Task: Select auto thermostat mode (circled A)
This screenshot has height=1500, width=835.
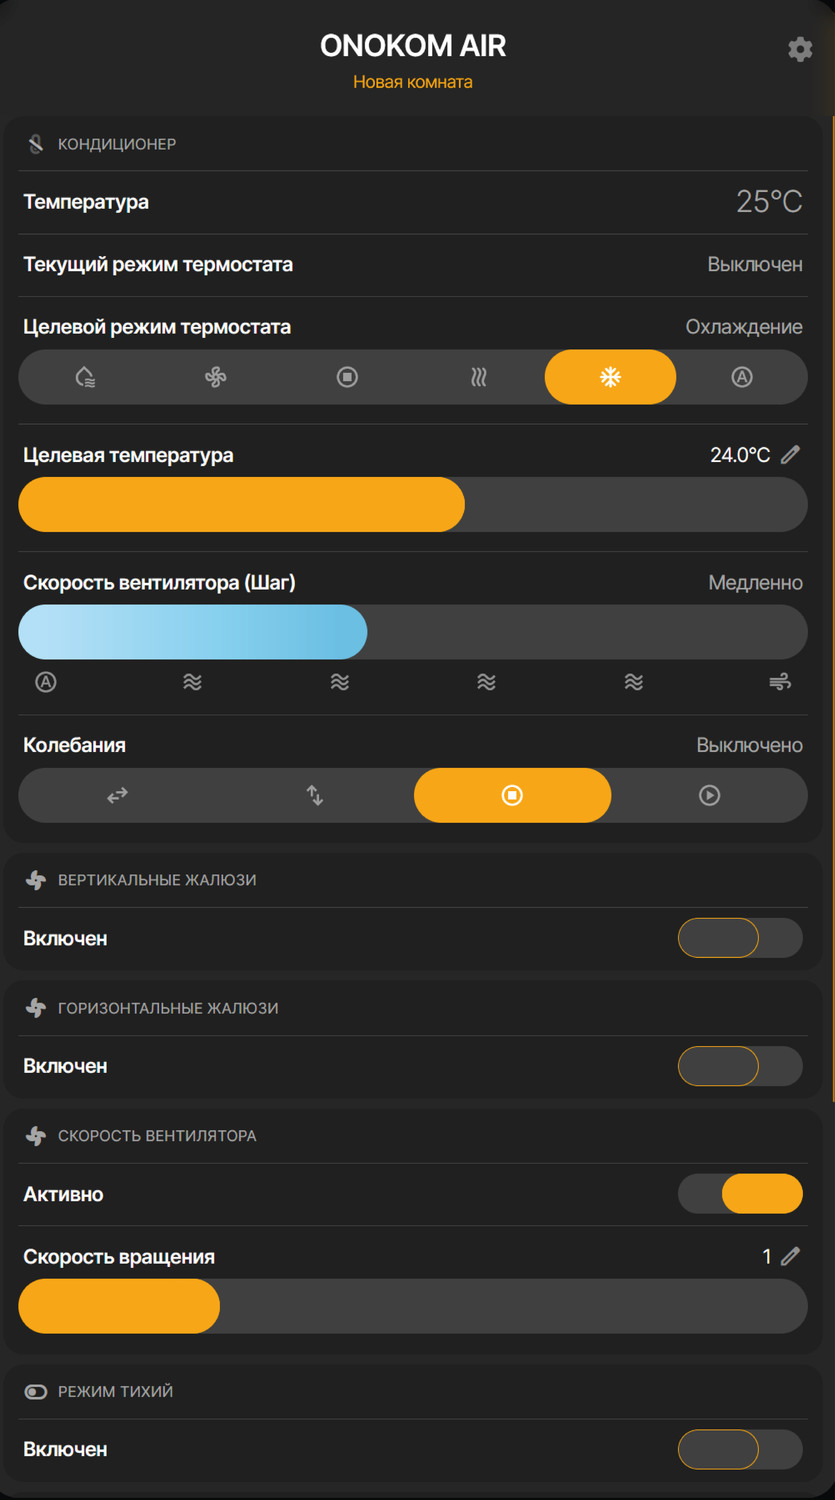Action: (741, 377)
